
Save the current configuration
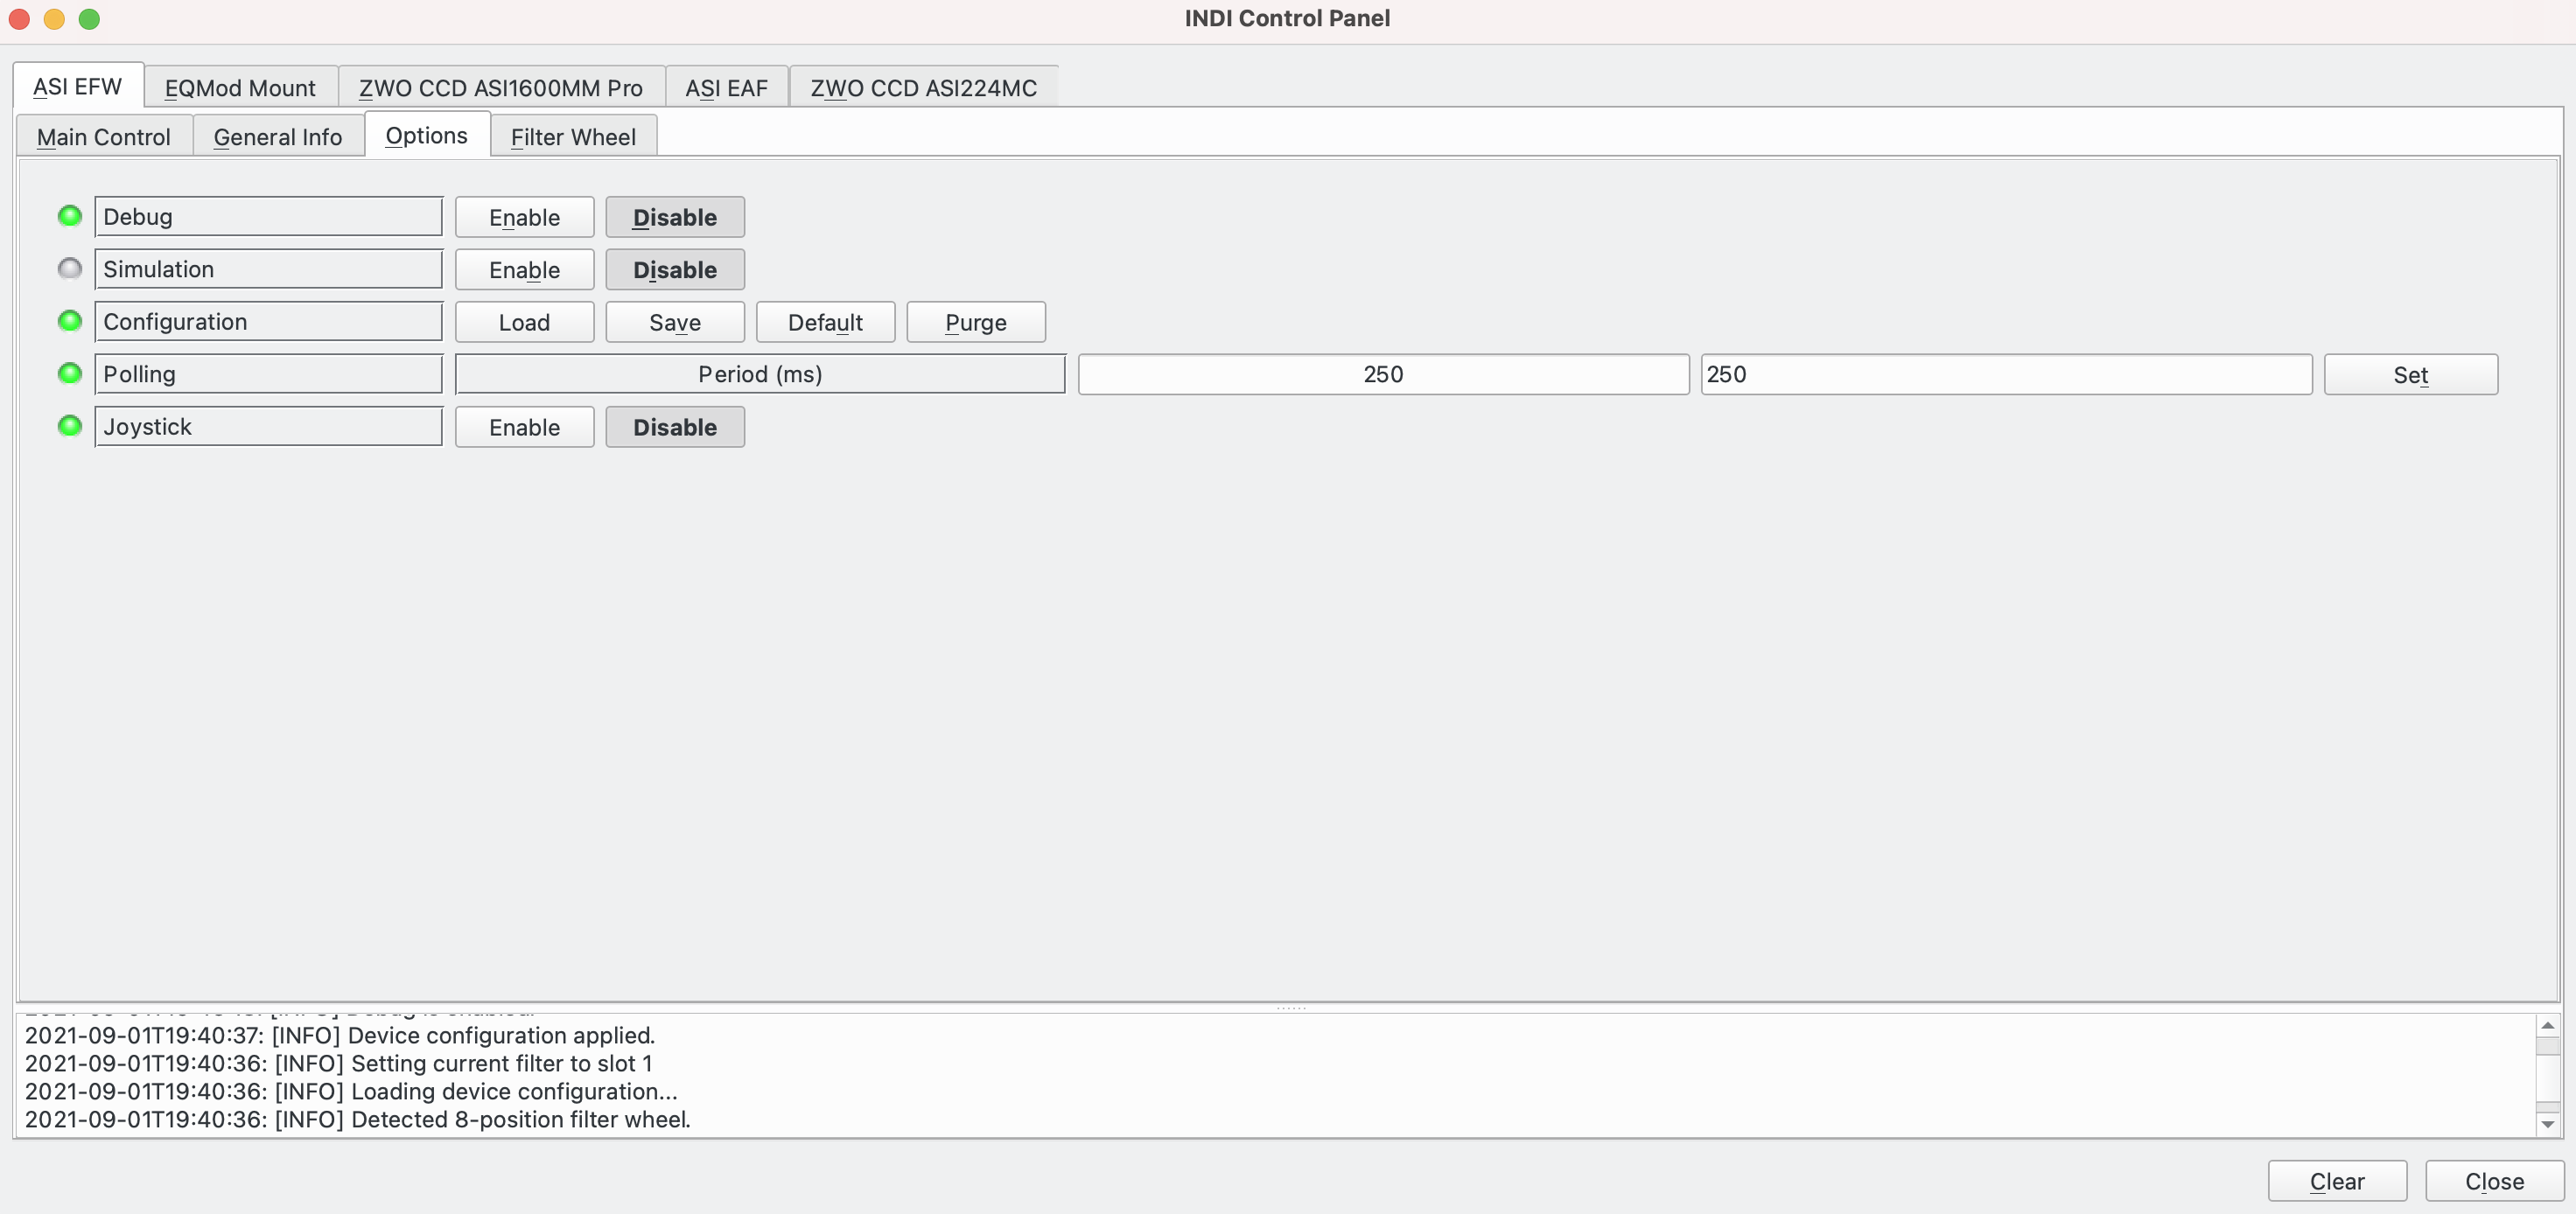[x=674, y=320]
